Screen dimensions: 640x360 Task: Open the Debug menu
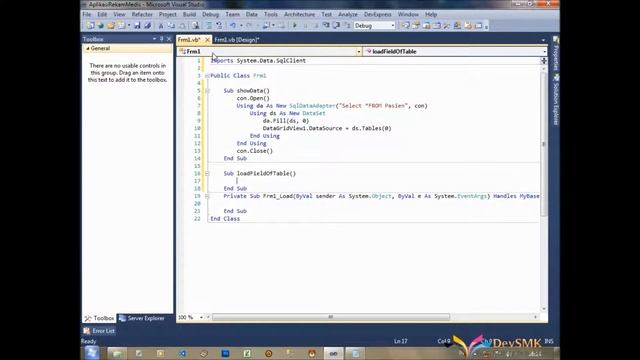point(211,14)
